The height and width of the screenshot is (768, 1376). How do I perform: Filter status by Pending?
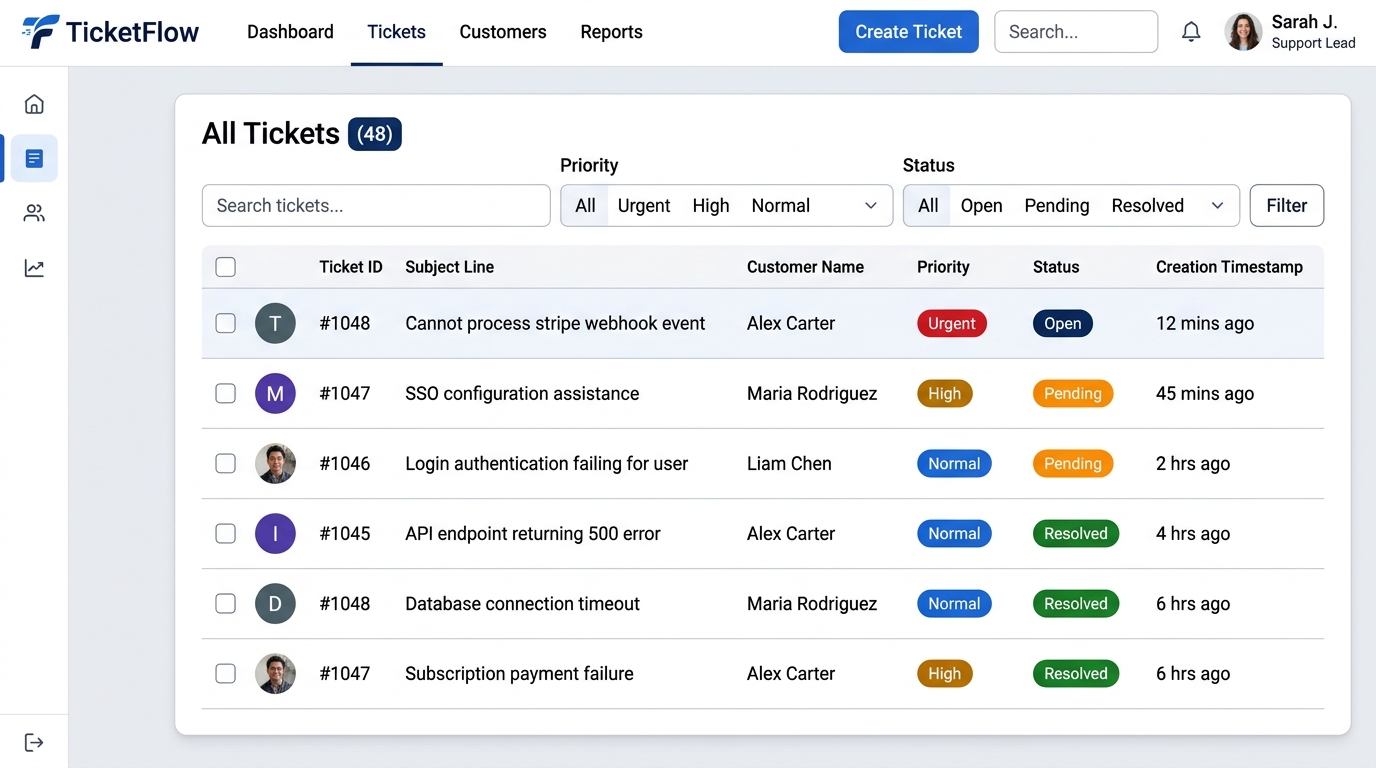pos(1057,205)
